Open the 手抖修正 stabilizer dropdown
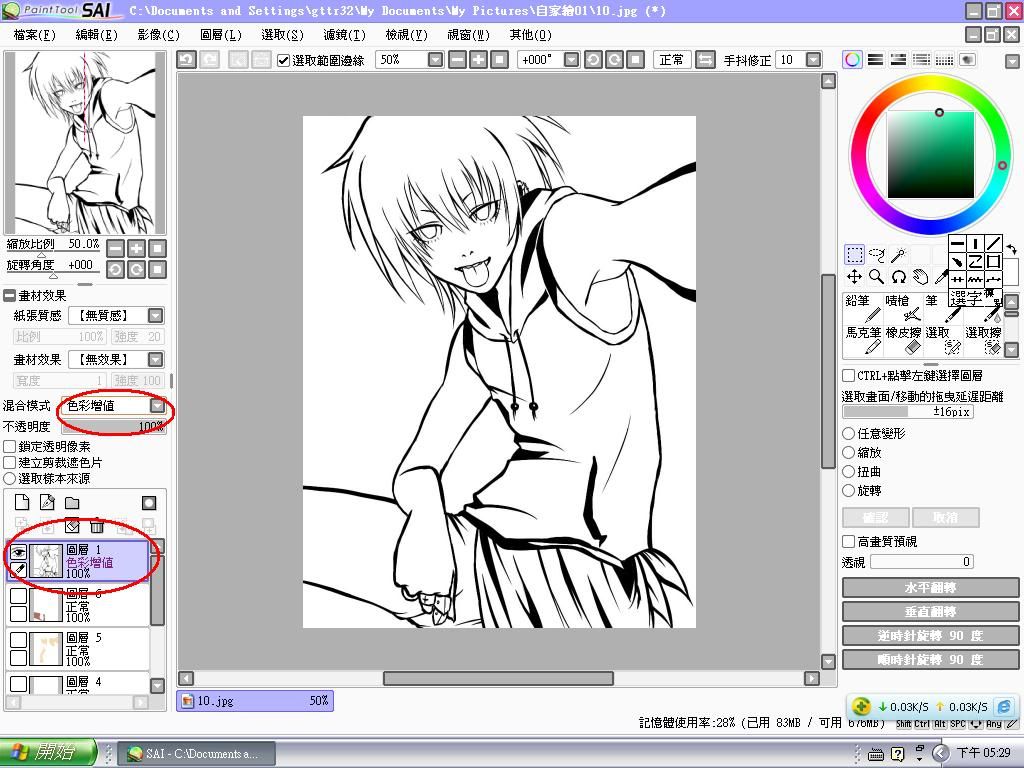Viewport: 1024px width, 768px height. click(813, 60)
